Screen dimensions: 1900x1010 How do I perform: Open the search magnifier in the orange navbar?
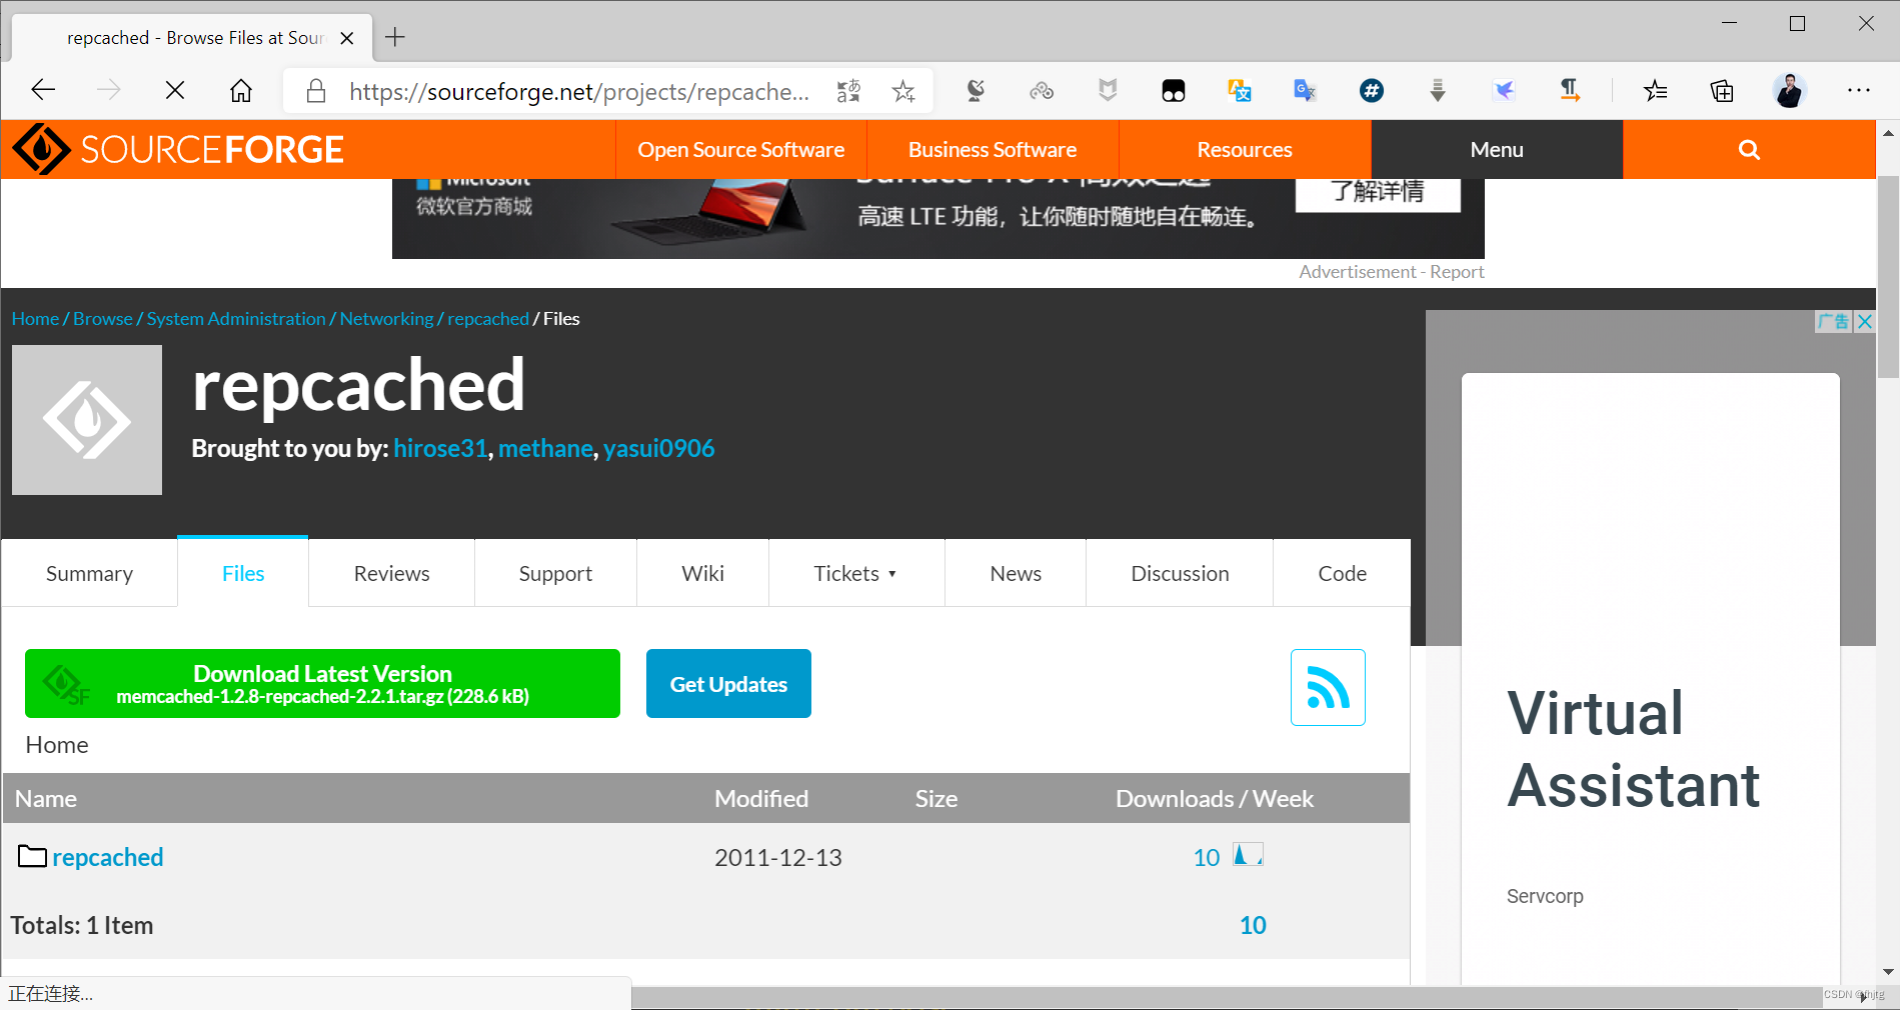tap(1748, 149)
